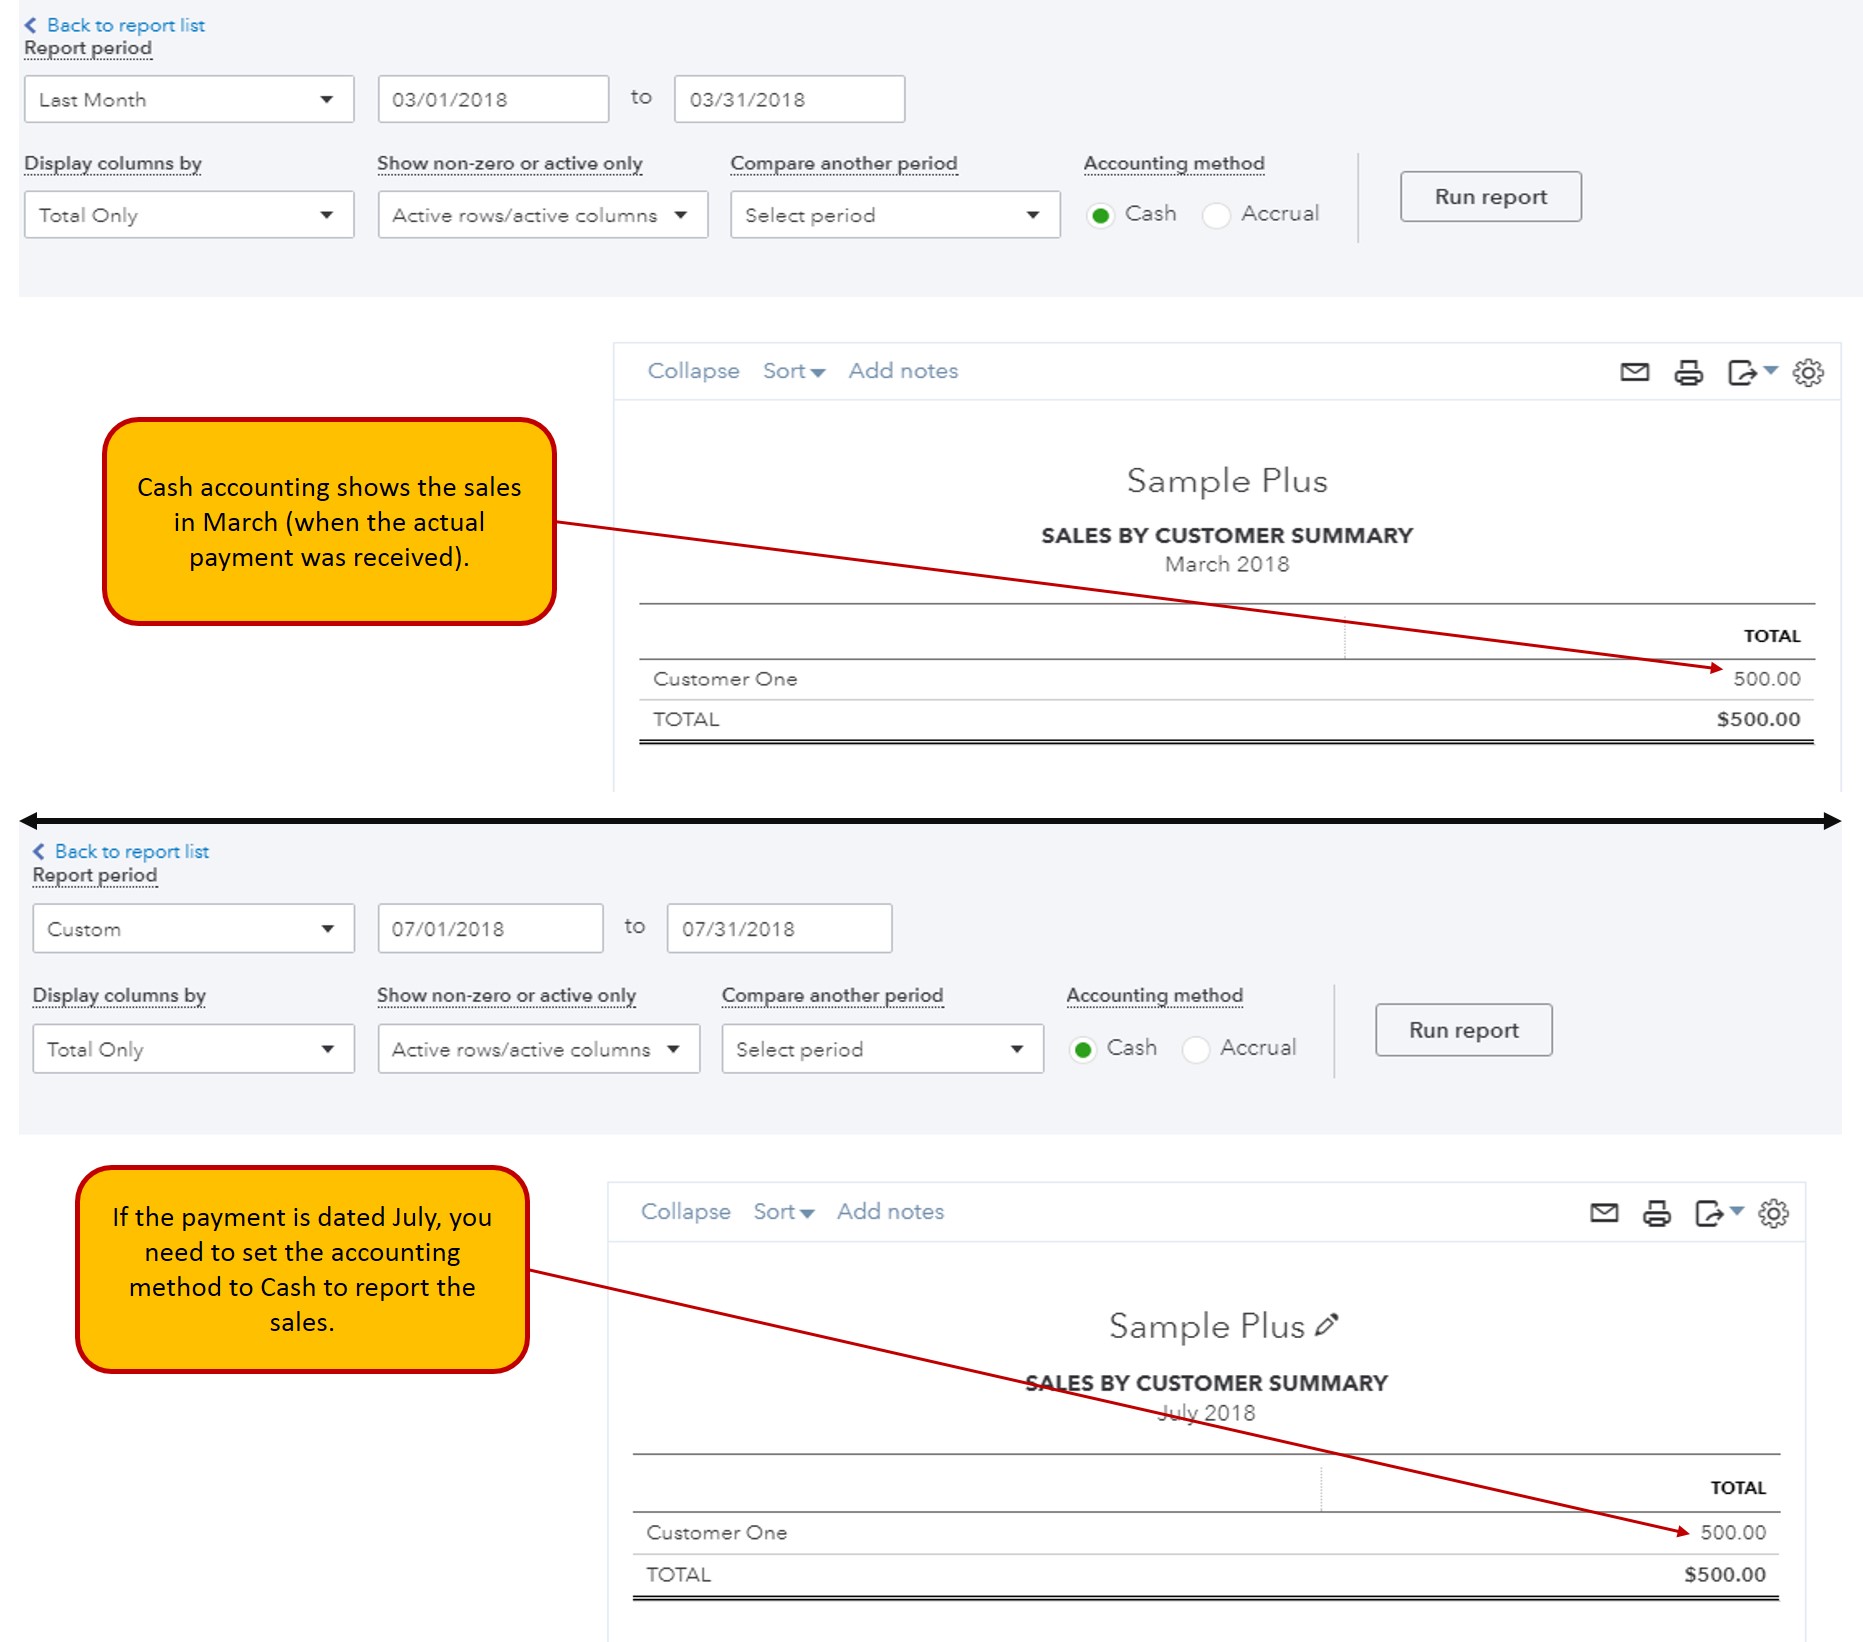
Task: Open the Custom report period dropdown
Action: point(192,928)
